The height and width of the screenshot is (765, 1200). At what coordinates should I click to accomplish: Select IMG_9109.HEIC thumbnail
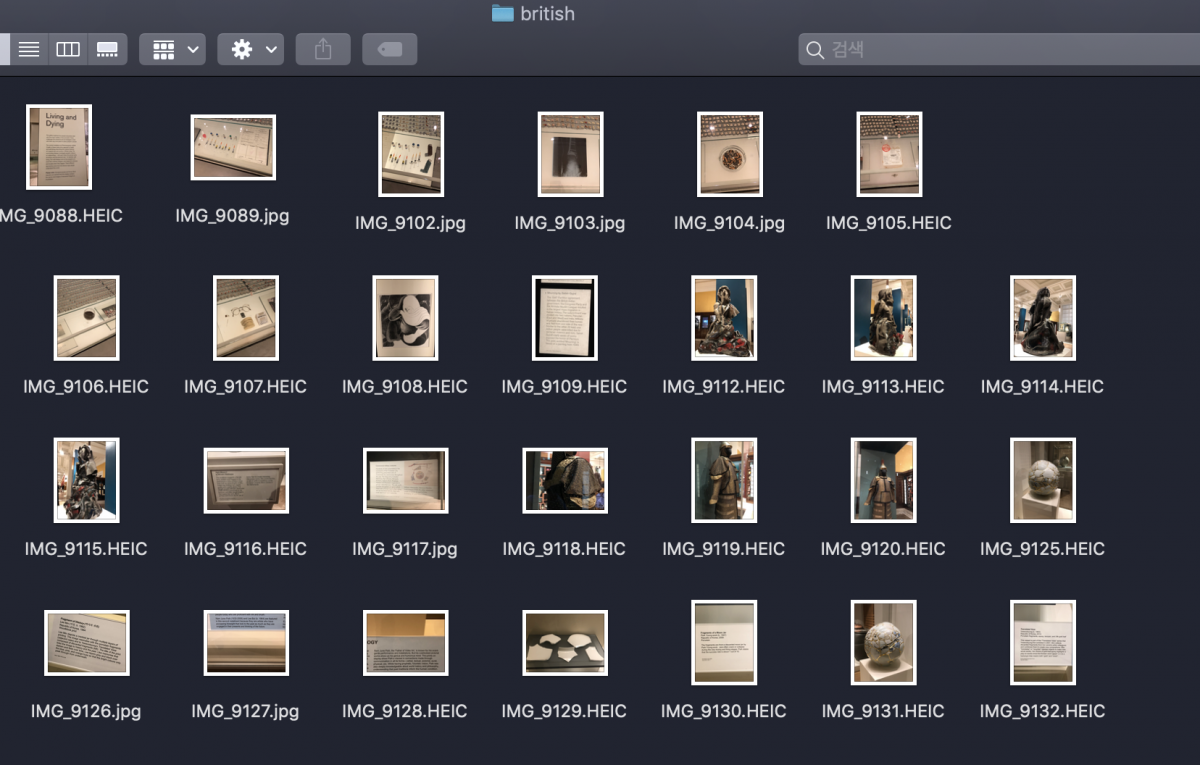click(565, 318)
